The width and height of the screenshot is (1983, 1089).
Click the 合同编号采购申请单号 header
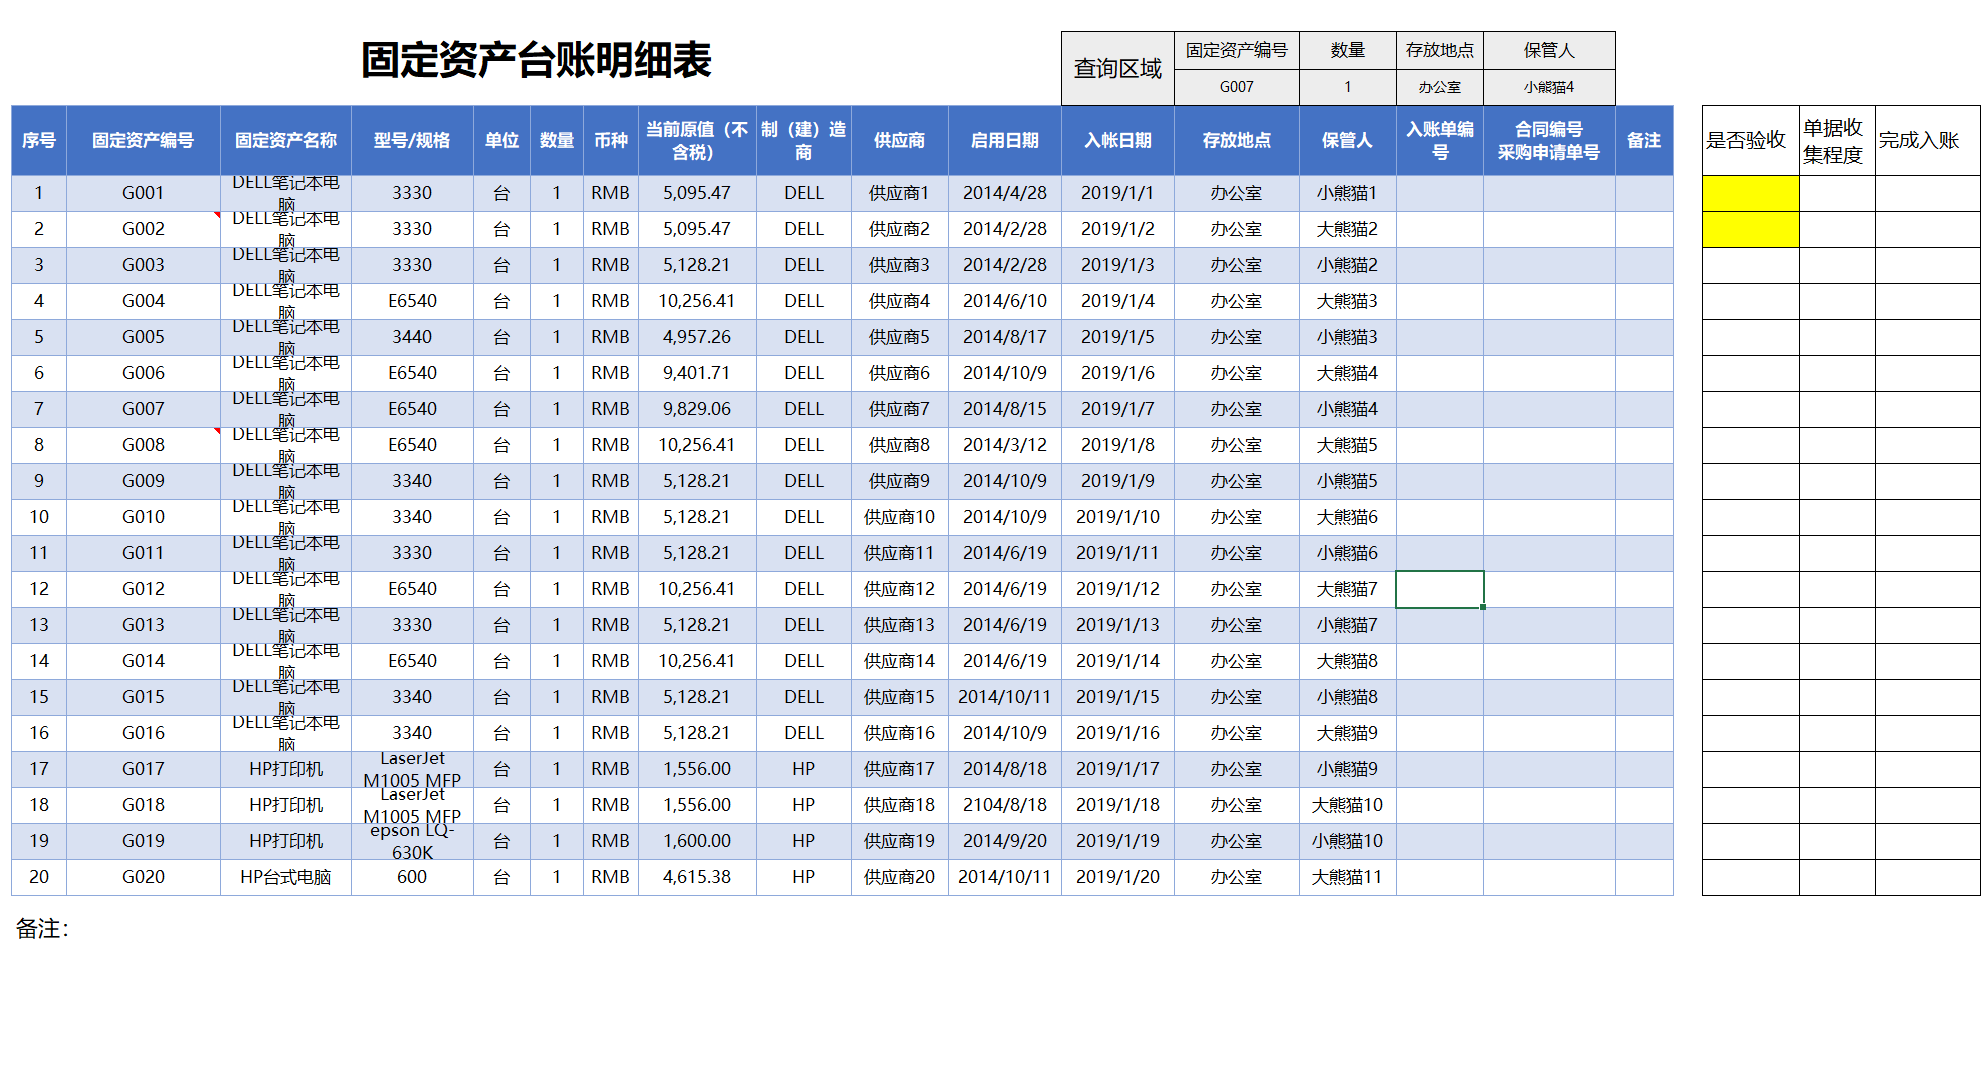coord(1549,140)
